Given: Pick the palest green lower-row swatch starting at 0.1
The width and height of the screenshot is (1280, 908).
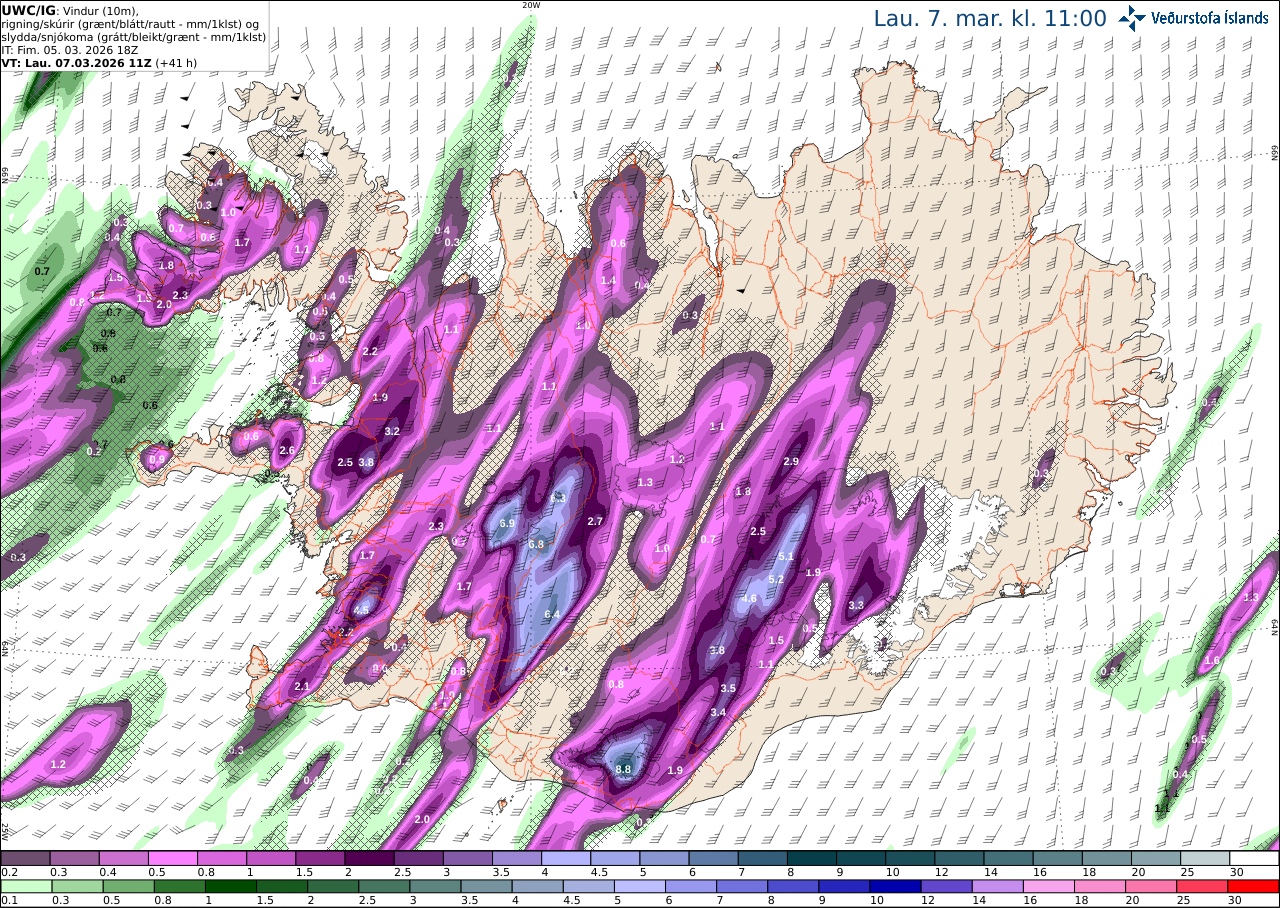Looking at the screenshot, I should pyautogui.click(x=26, y=886).
